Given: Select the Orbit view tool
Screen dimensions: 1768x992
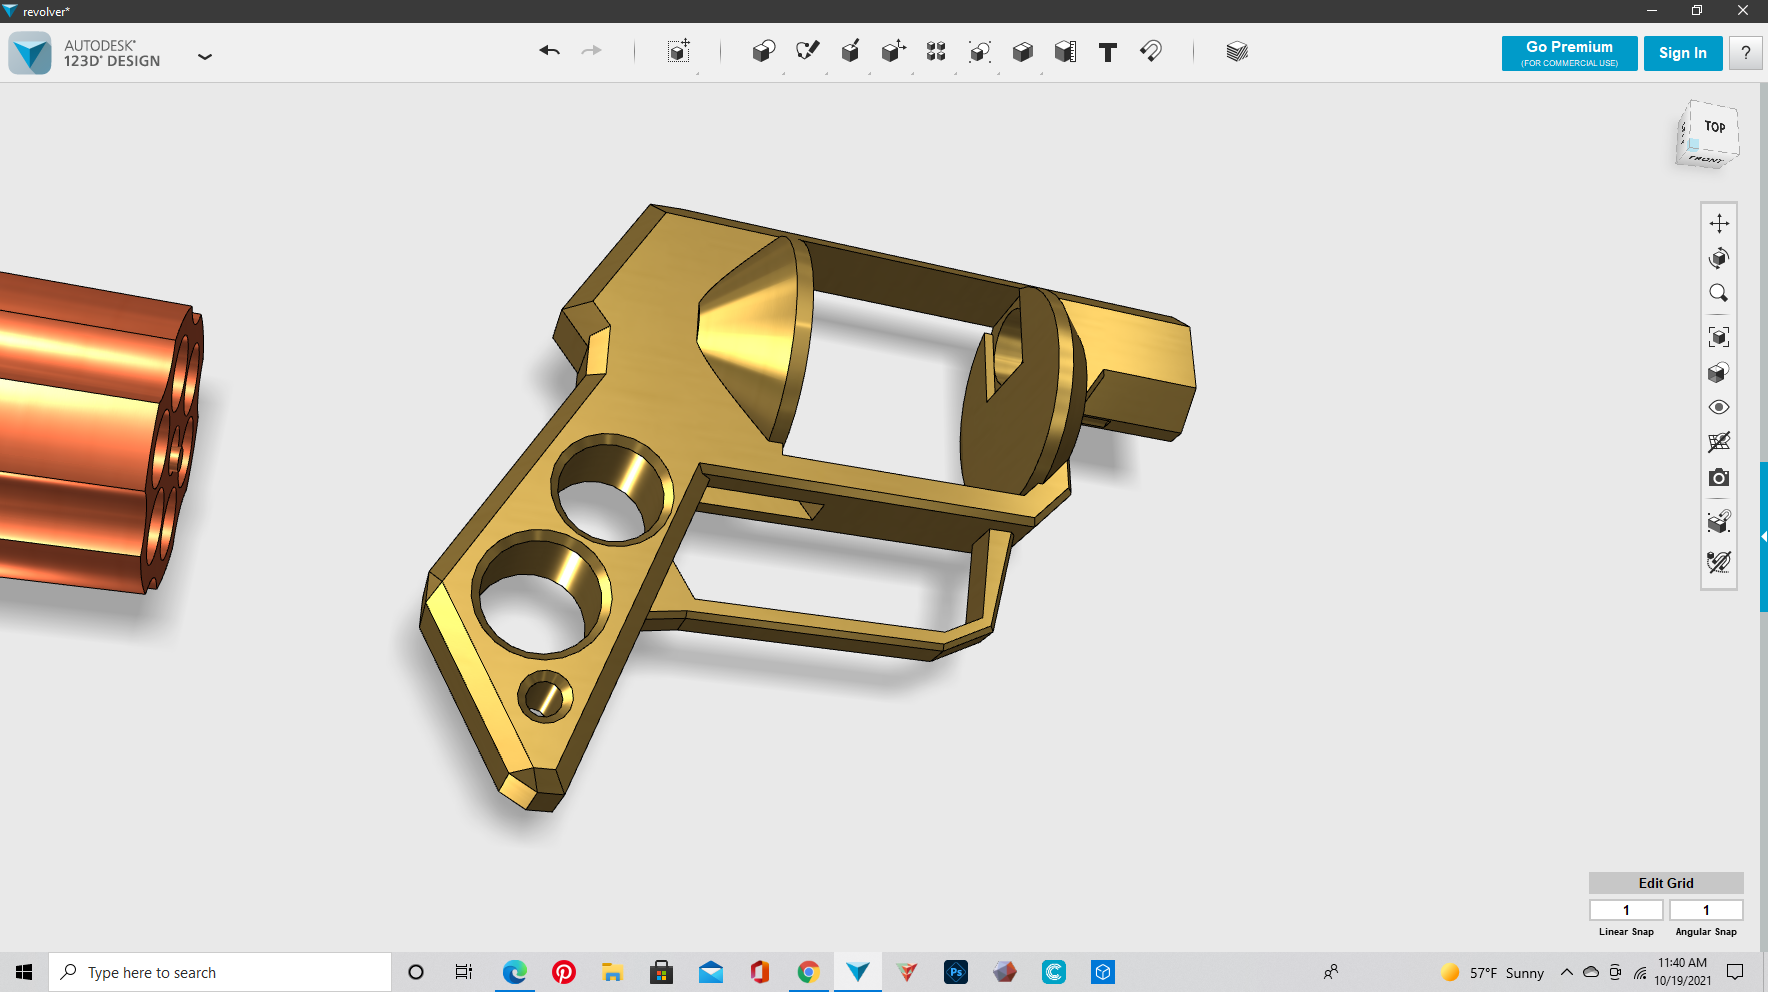Looking at the screenshot, I should click(1719, 258).
